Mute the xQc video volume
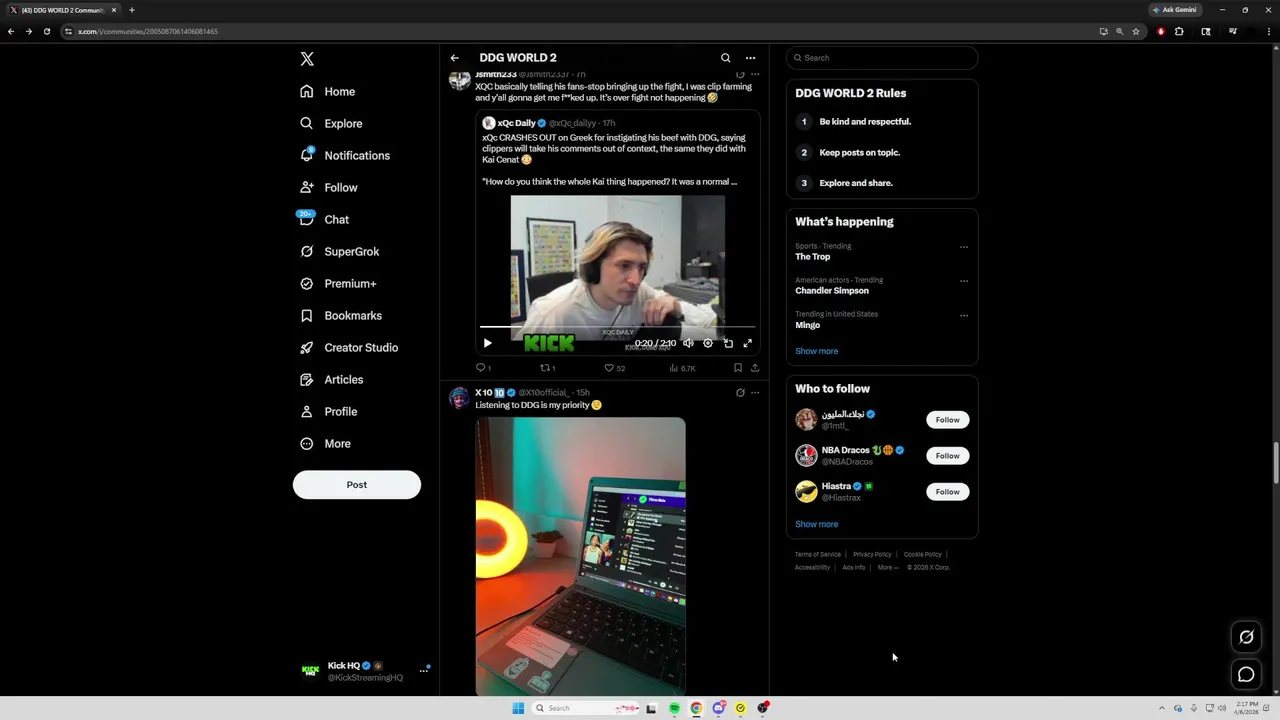Viewport: 1280px width, 720px height. coord(688,343)
